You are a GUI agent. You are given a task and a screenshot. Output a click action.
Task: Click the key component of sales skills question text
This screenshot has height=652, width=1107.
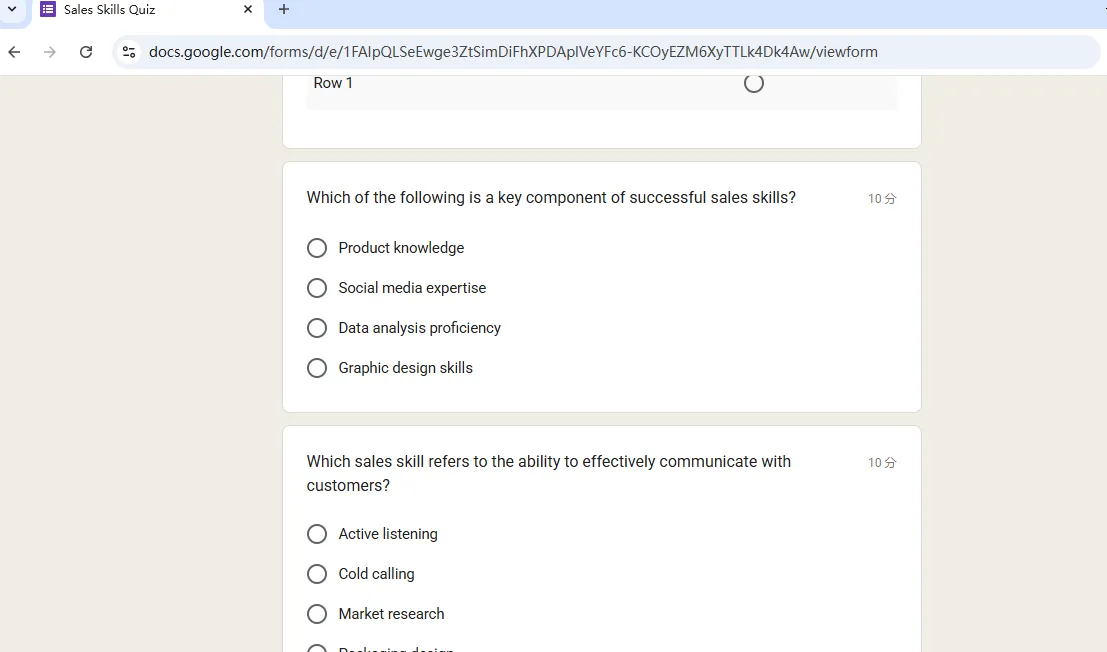click(x=551, y=198)
